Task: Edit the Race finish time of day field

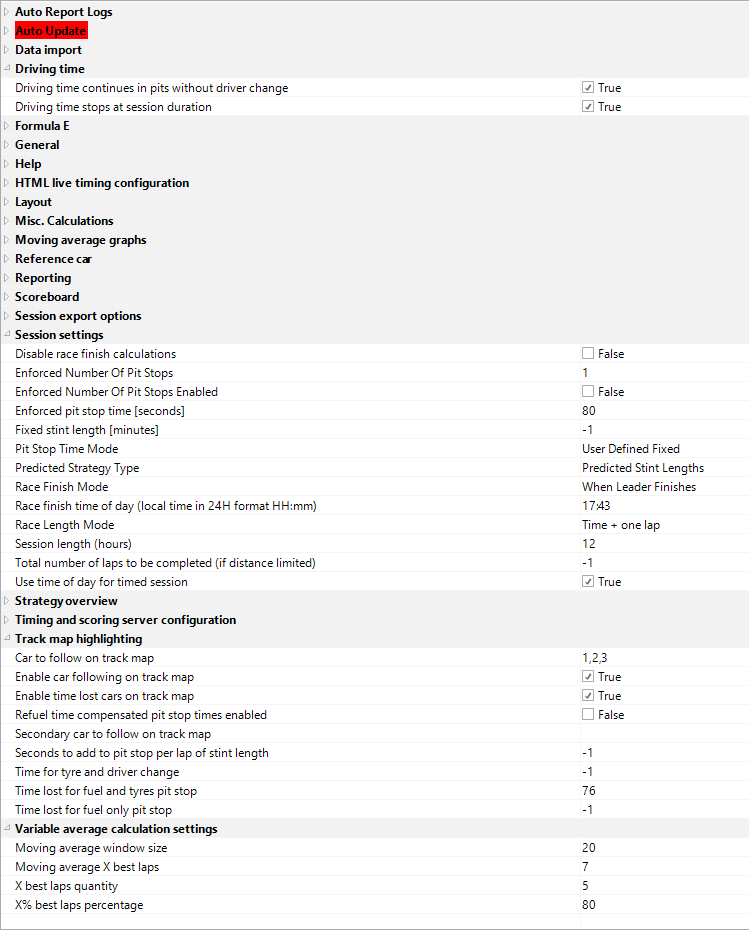Action: click(660, 506)
